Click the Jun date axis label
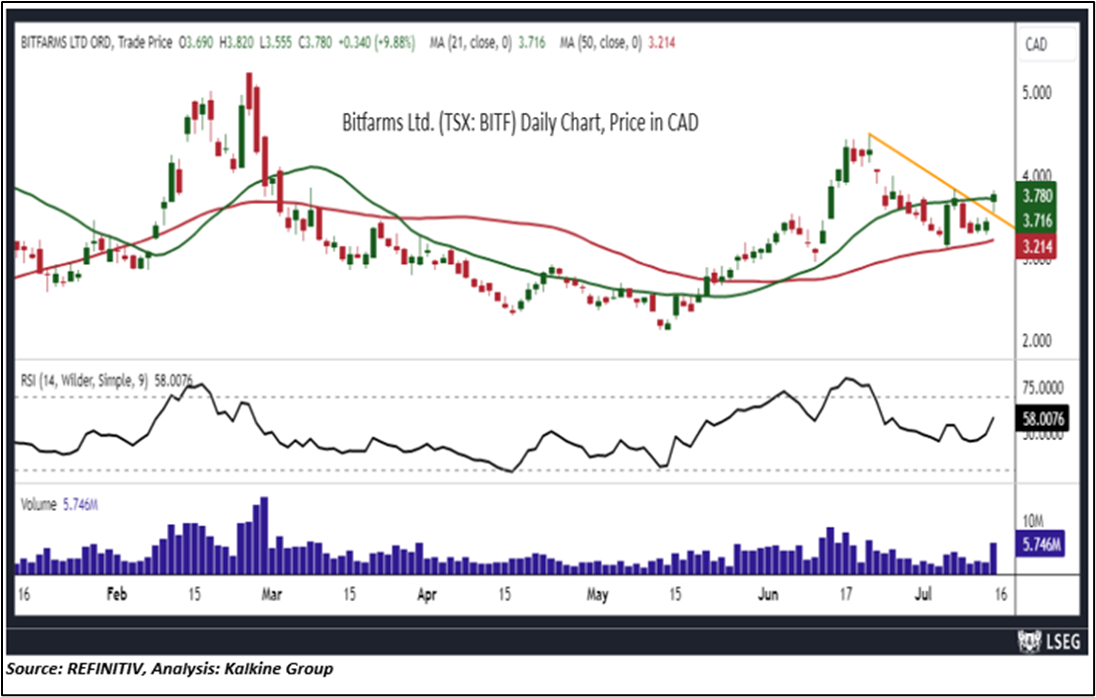The width and height of the screenshot is (1096, 697). tap(767, 594)
